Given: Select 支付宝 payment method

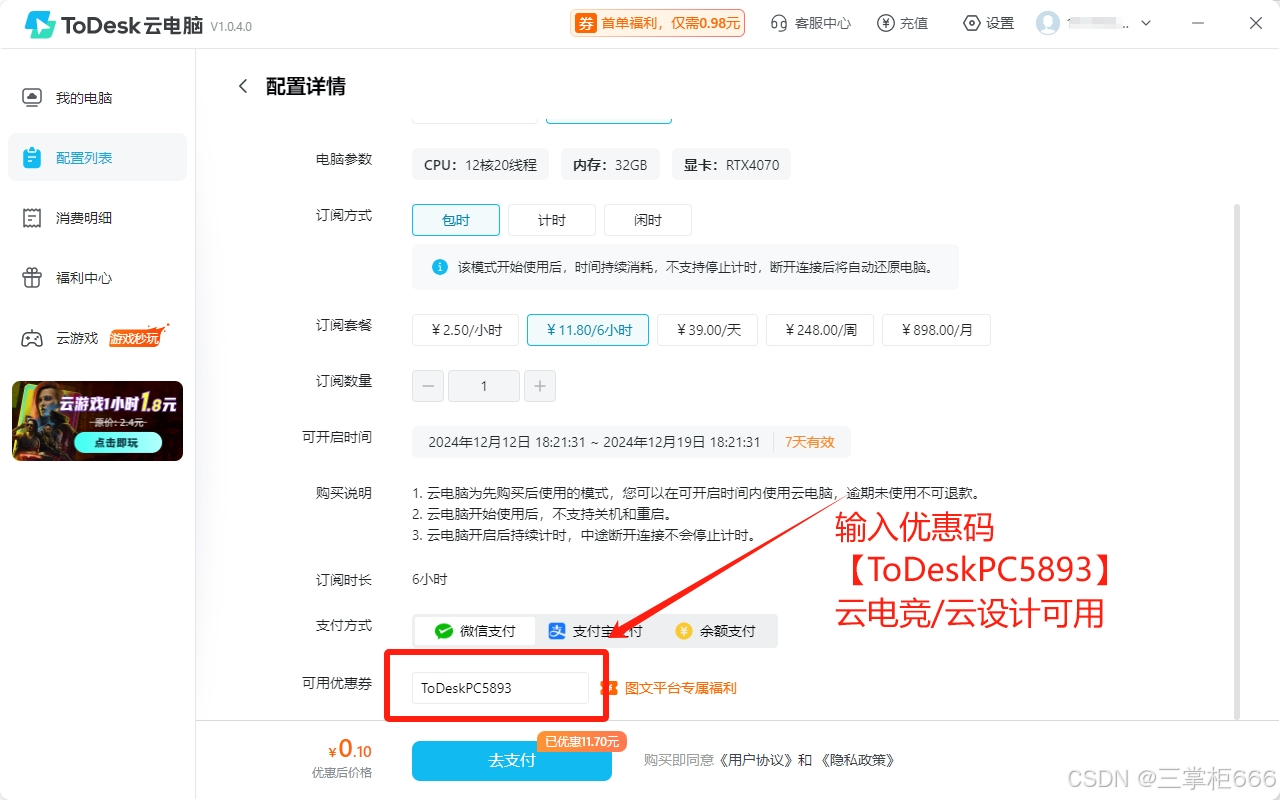Looking at the screenshot, I should click(x=595, y=631).
